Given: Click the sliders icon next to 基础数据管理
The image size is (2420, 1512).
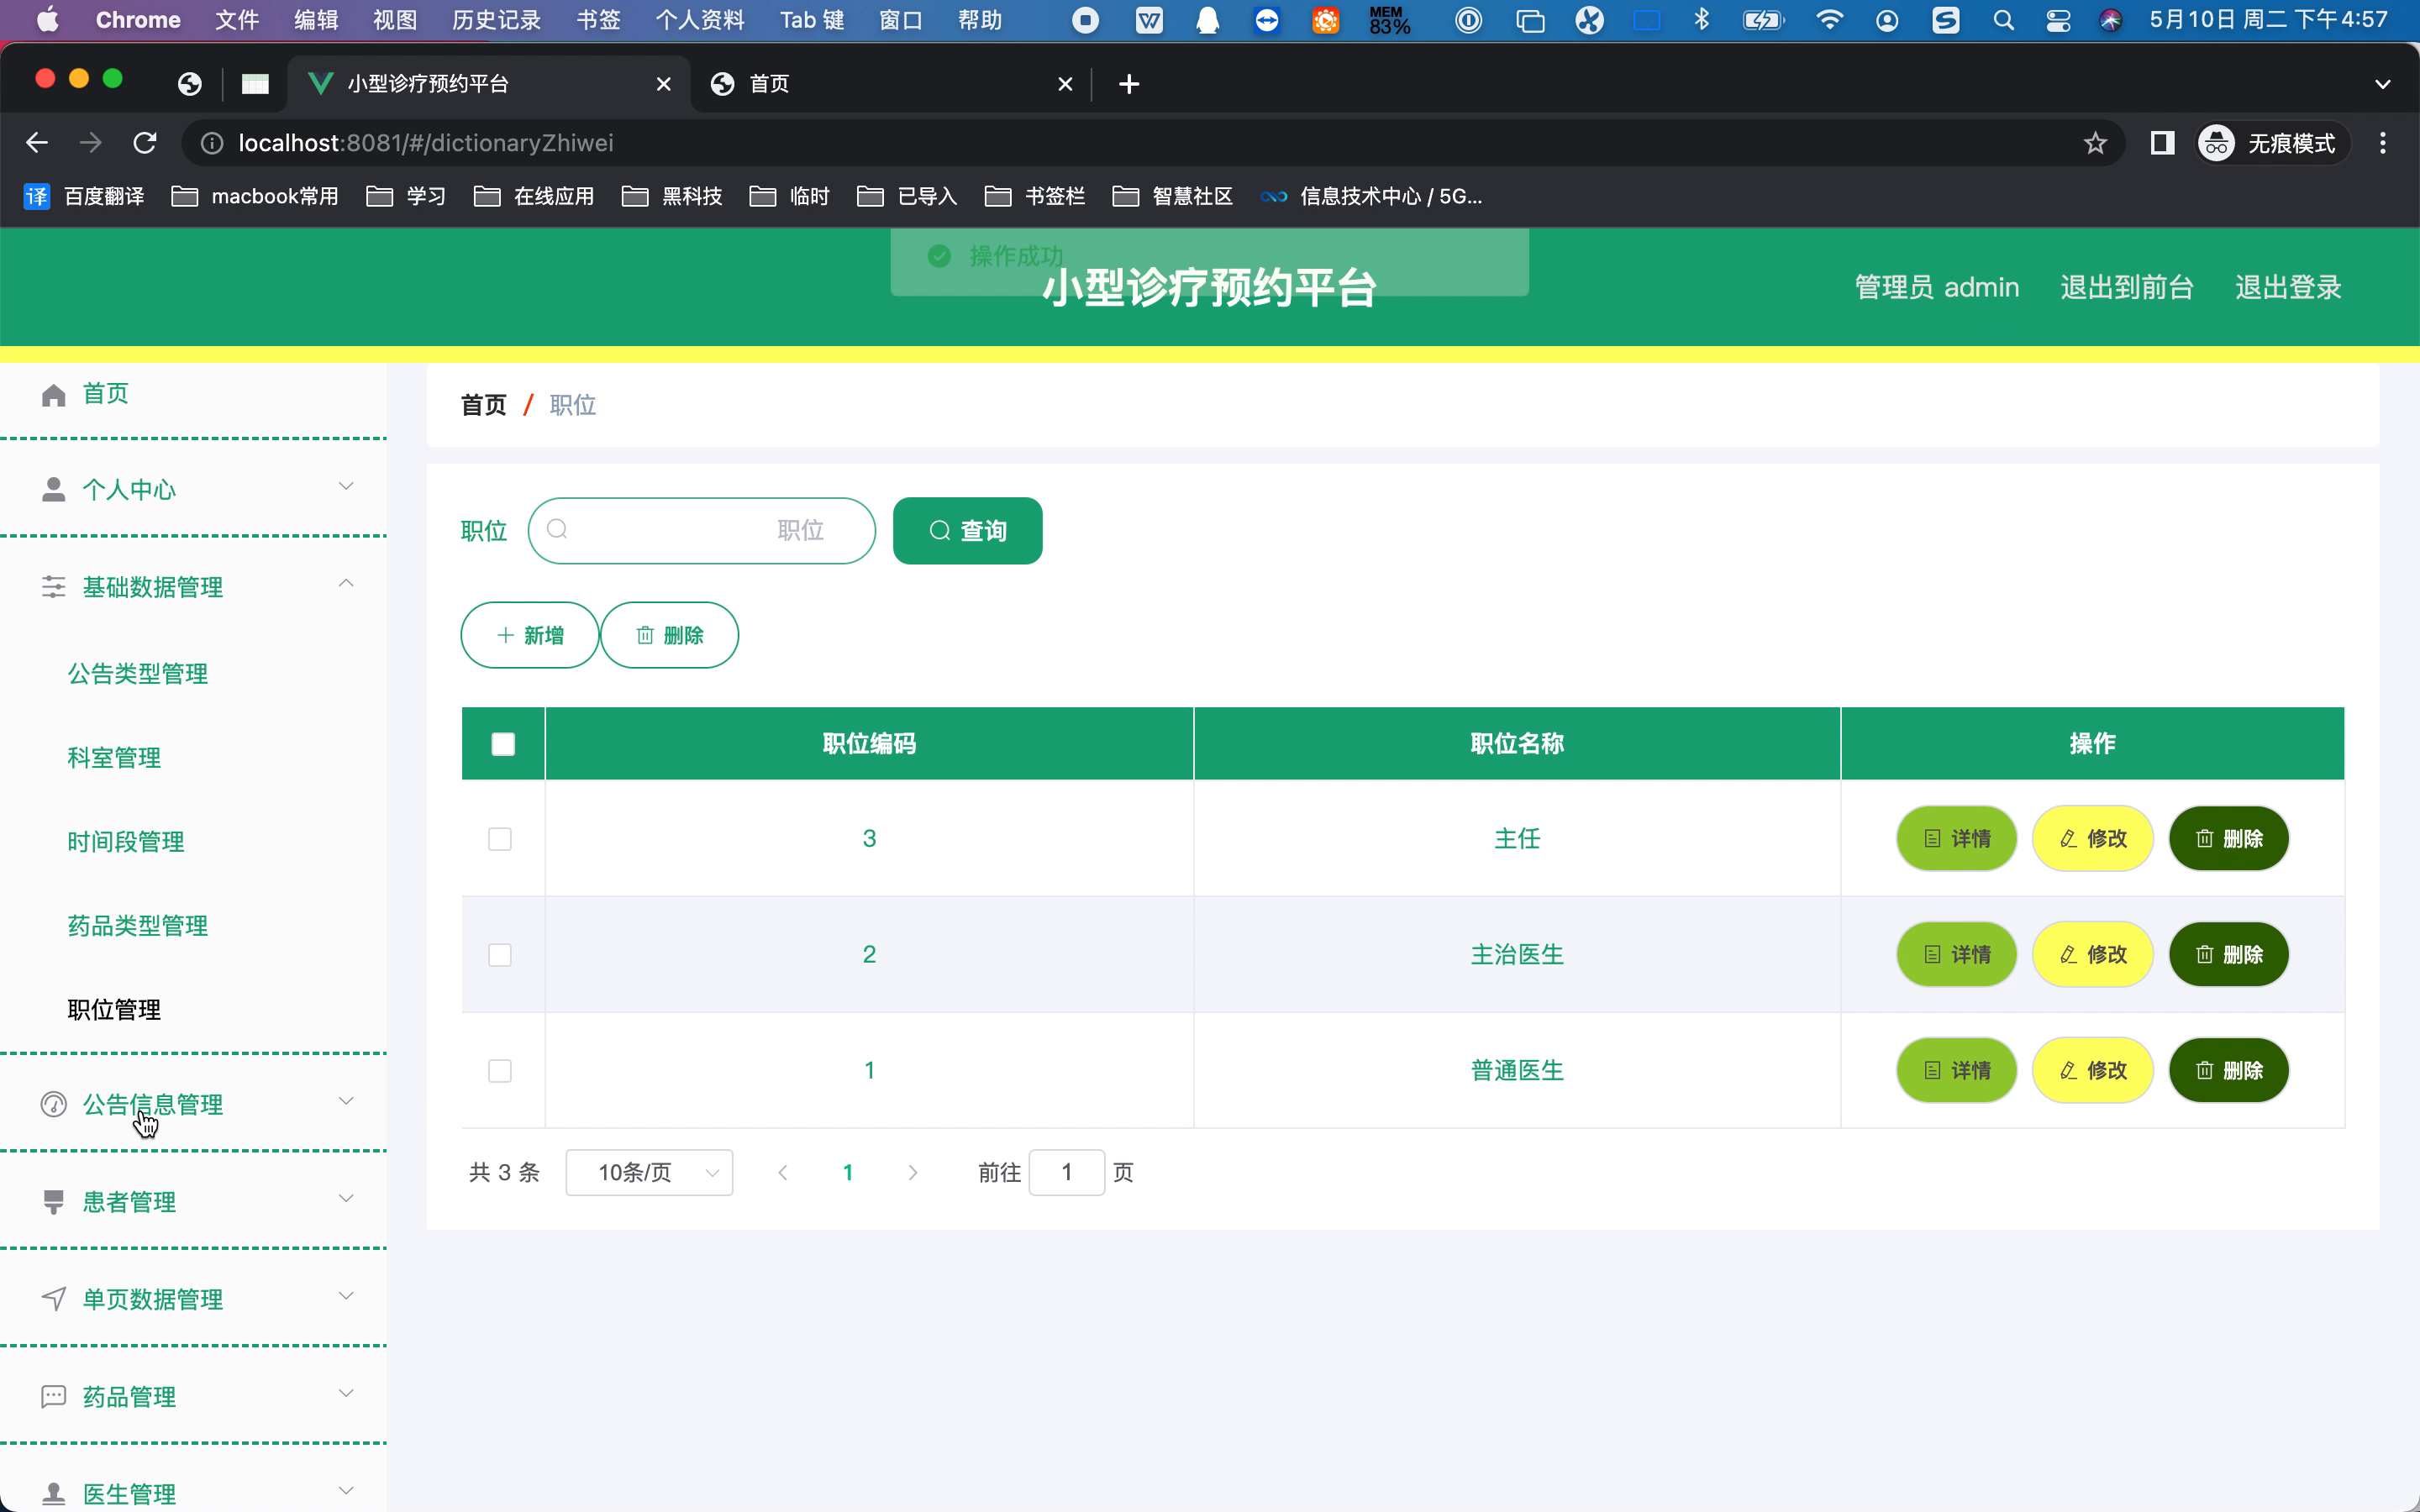Looking at the screenshot, I should pos(53,587).
